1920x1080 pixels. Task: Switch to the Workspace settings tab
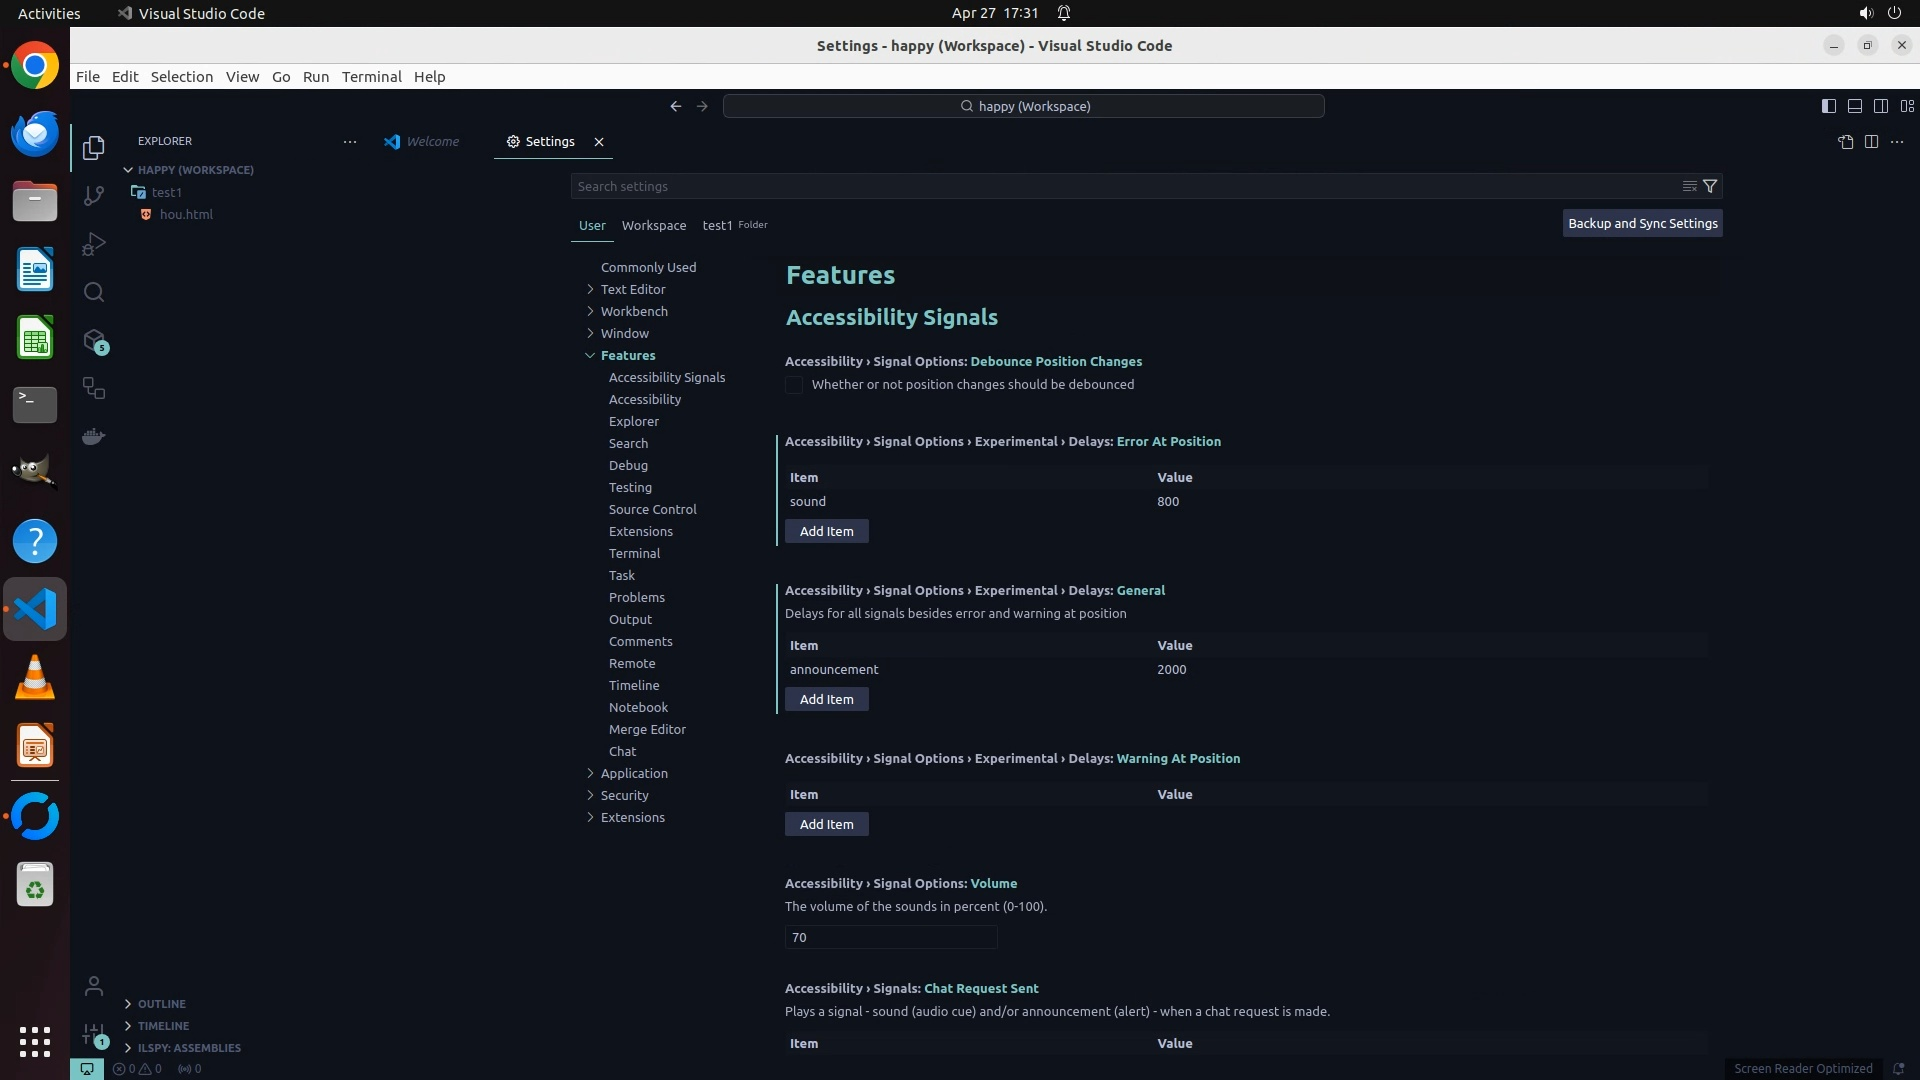(653, 225)
